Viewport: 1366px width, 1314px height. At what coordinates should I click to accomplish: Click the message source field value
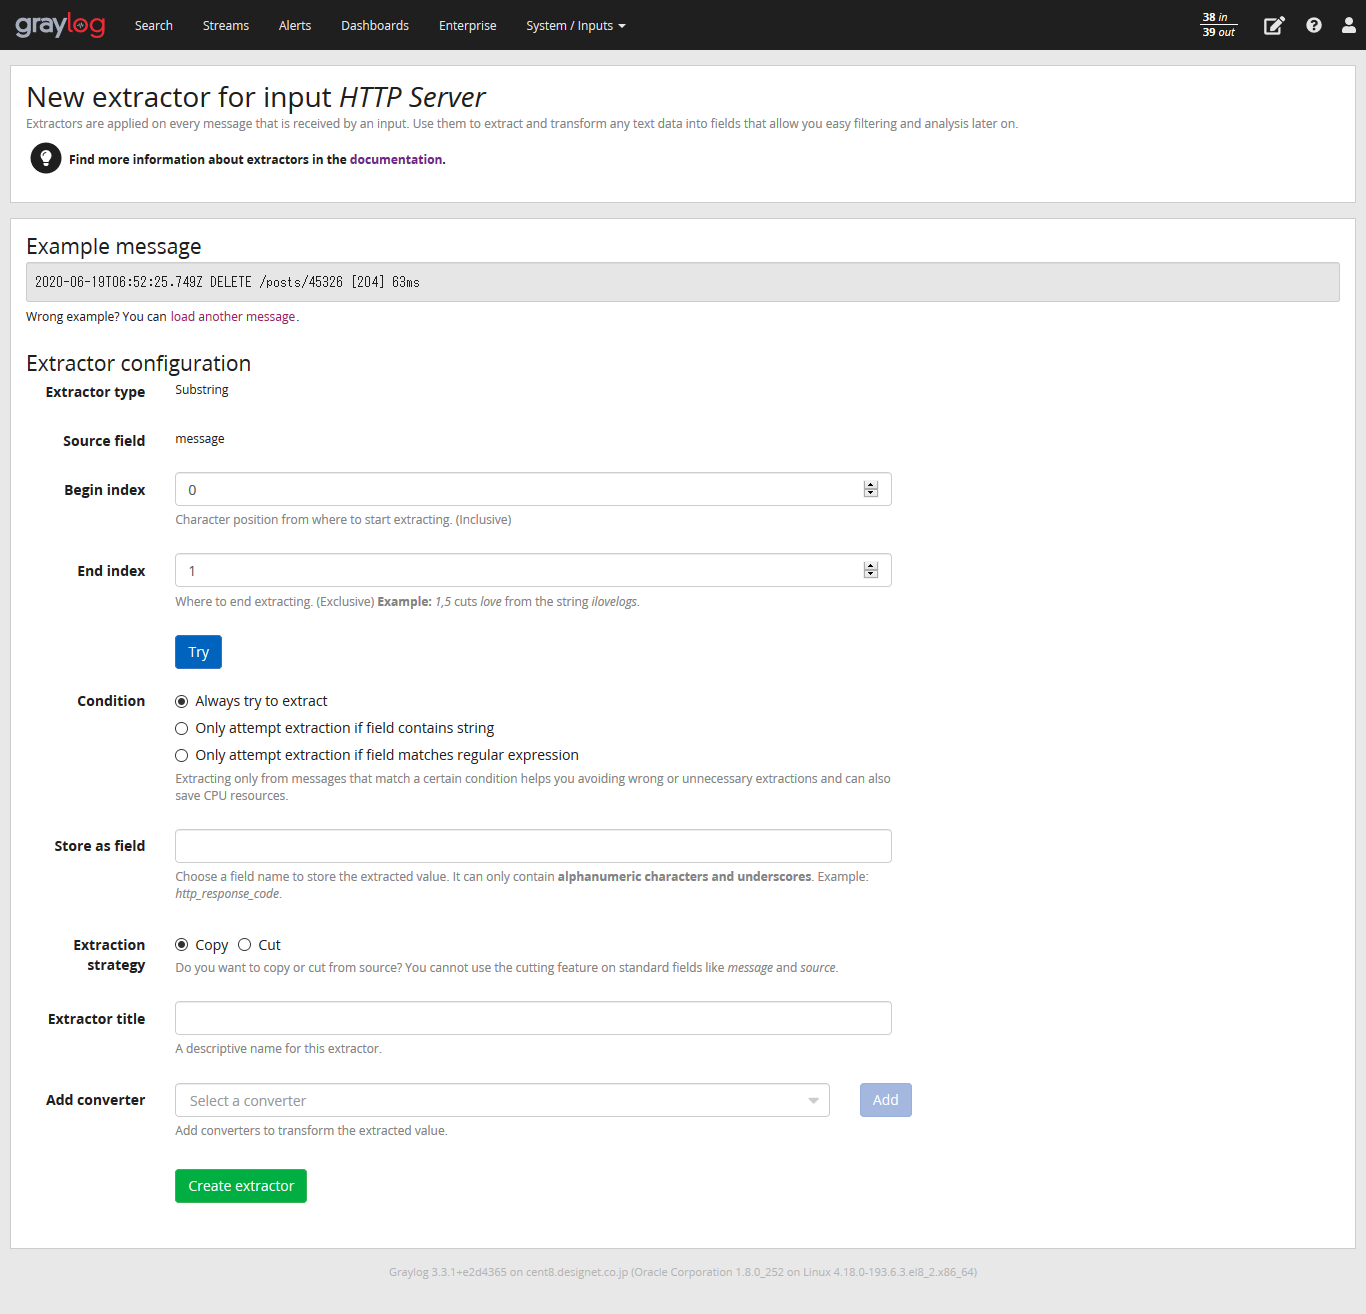(200, 439)
